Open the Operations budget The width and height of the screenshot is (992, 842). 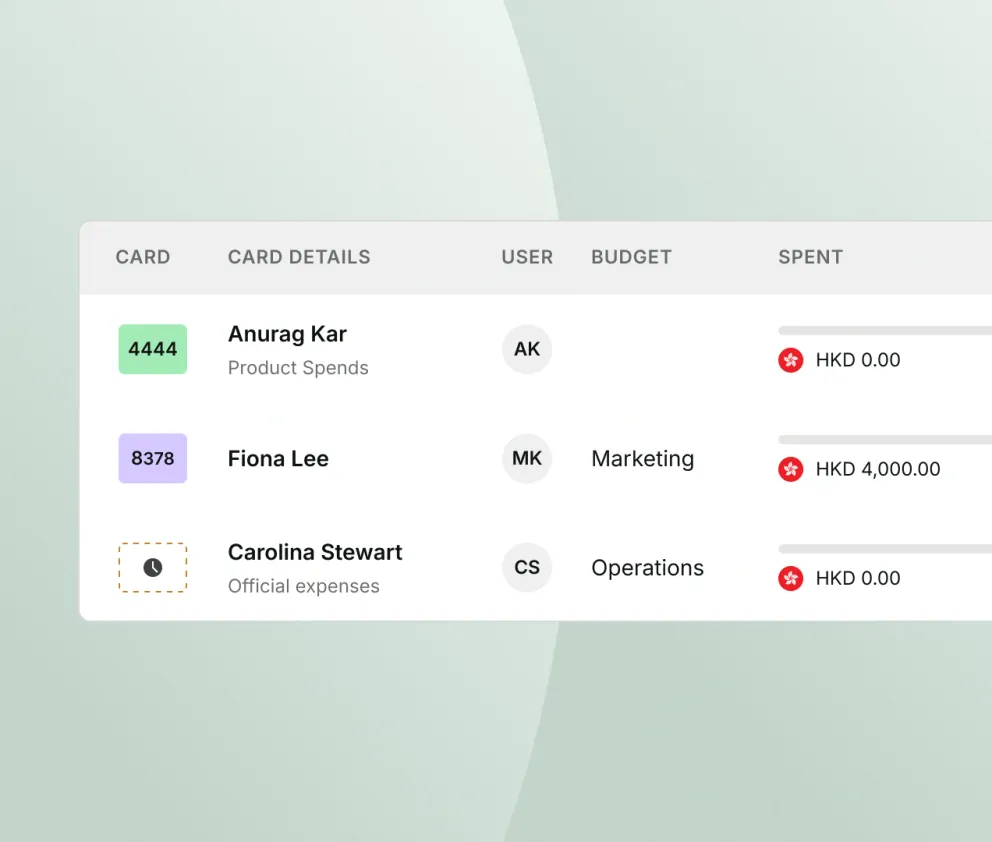pos(647,568)
